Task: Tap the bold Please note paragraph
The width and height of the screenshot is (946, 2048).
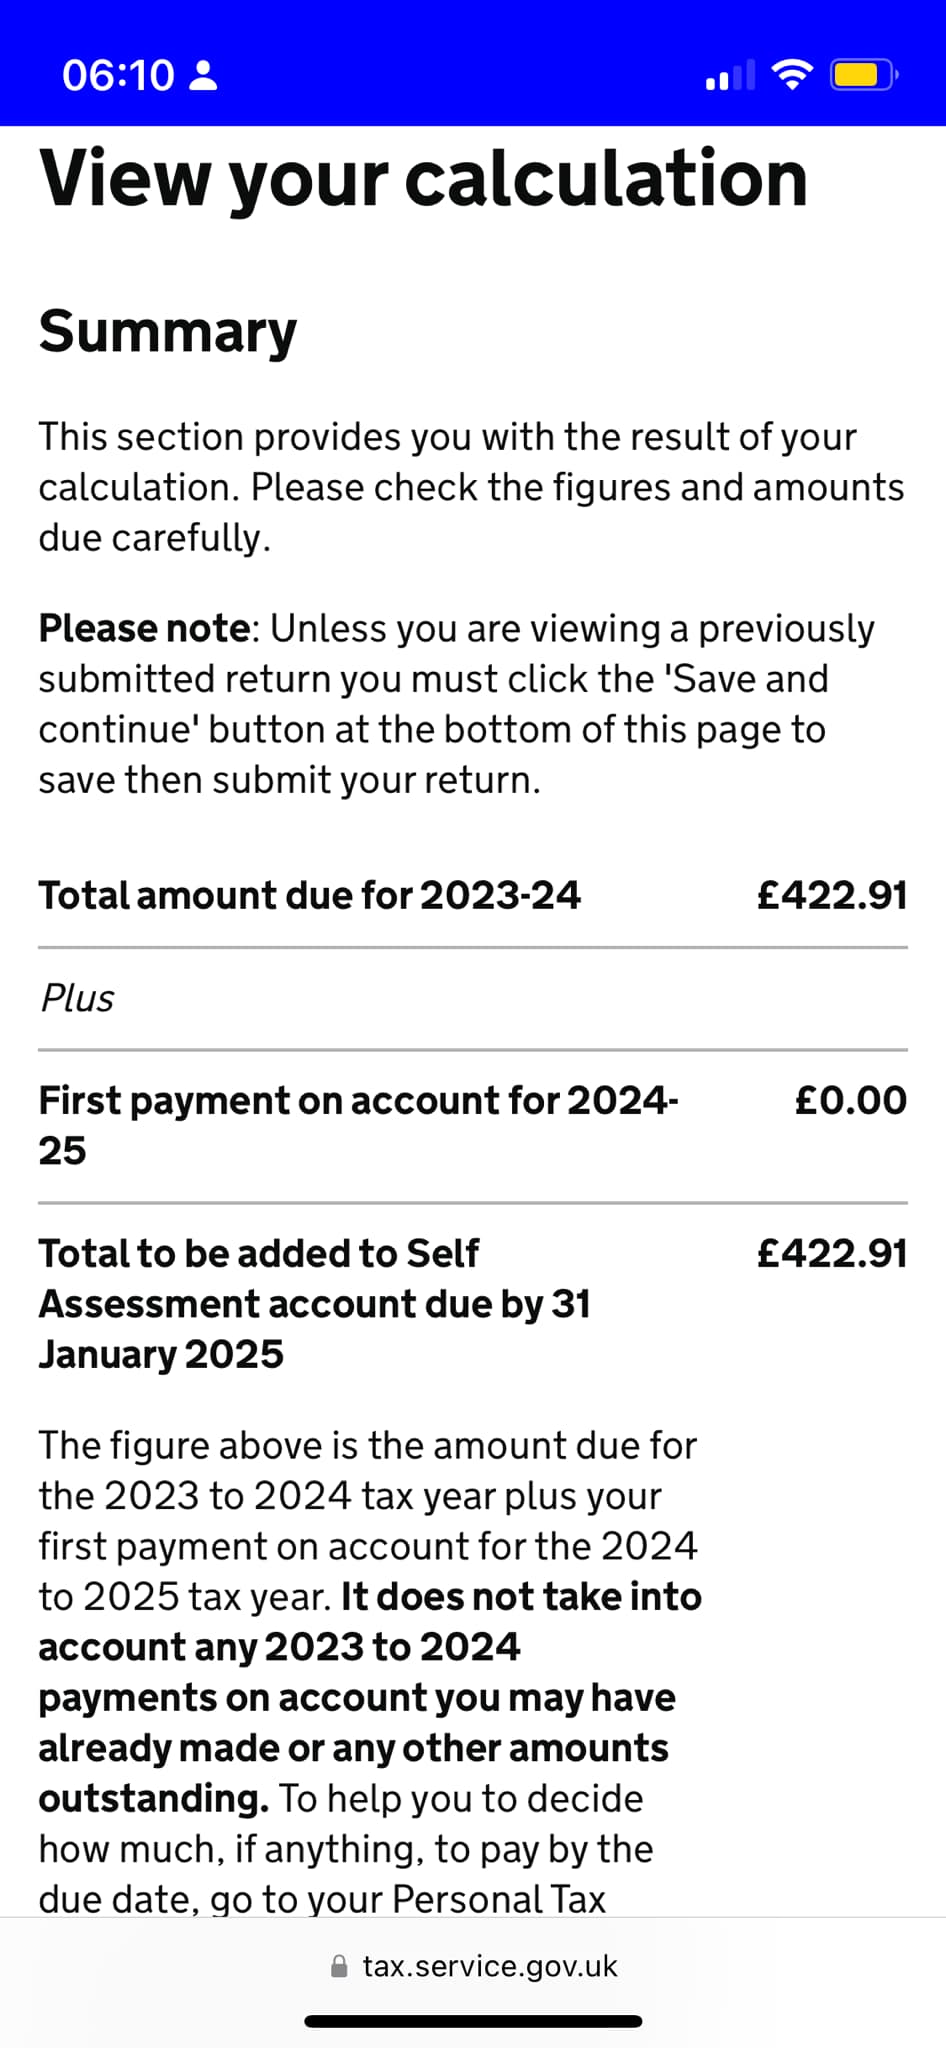Action: point(457,704)
